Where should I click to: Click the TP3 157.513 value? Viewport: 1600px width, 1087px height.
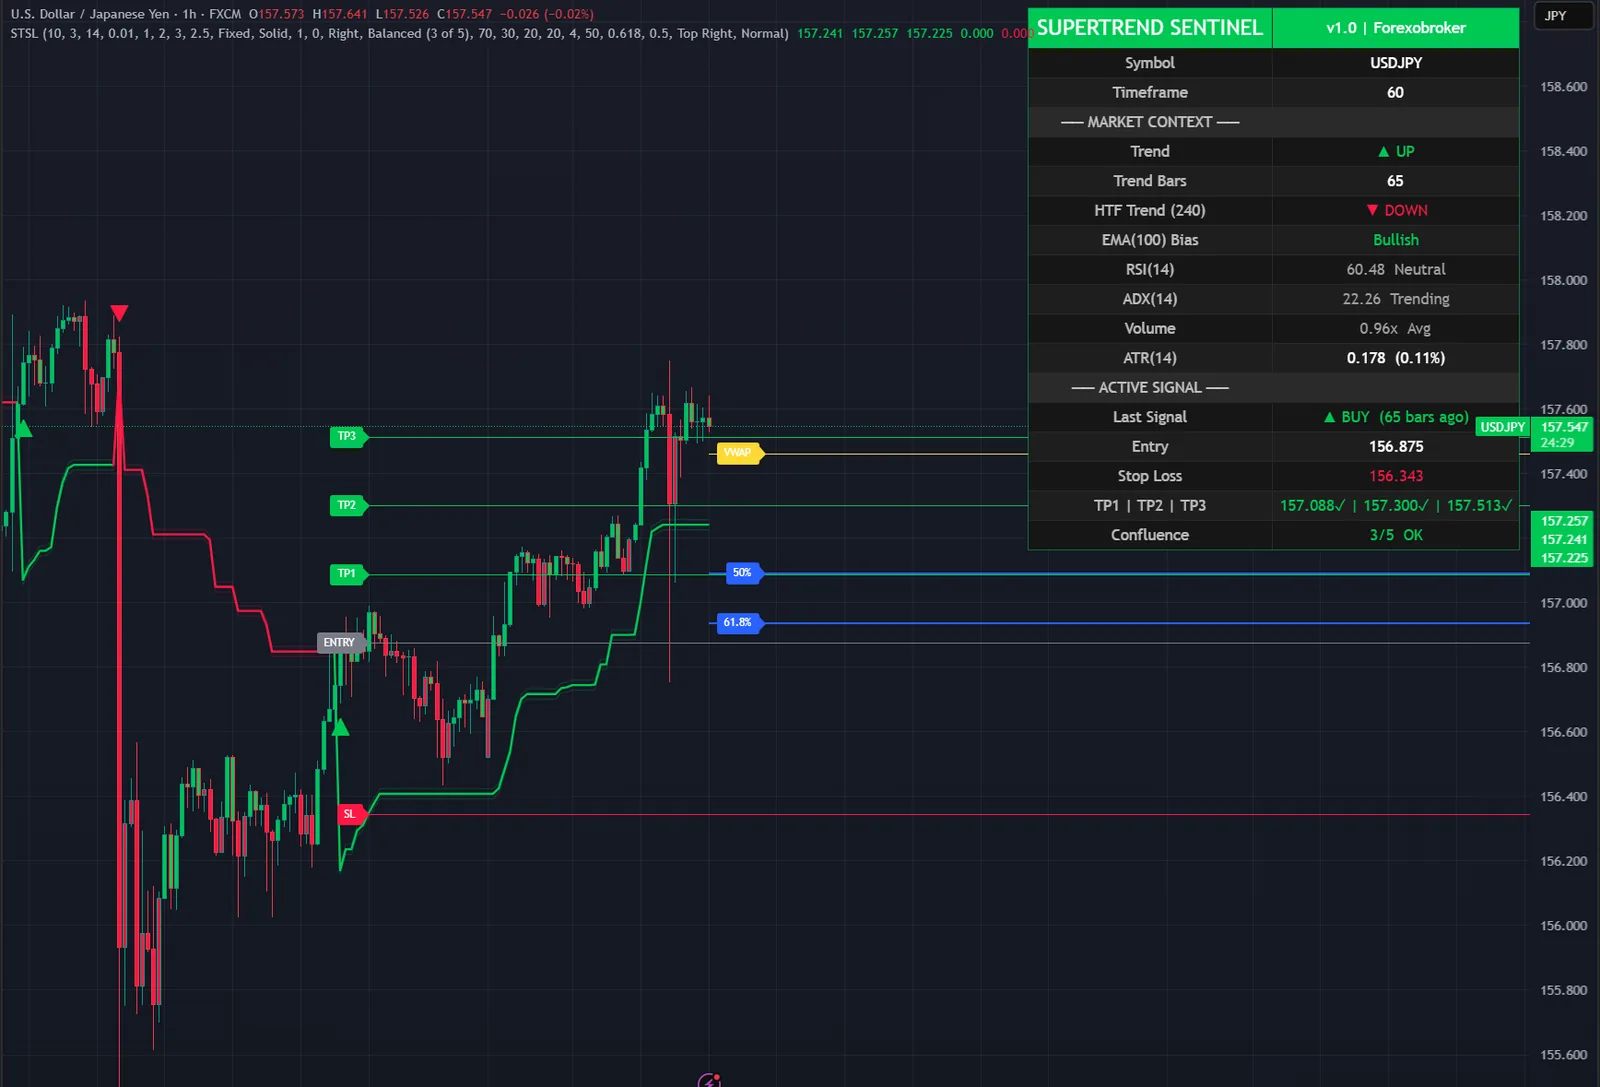[x=1480, y=506]
